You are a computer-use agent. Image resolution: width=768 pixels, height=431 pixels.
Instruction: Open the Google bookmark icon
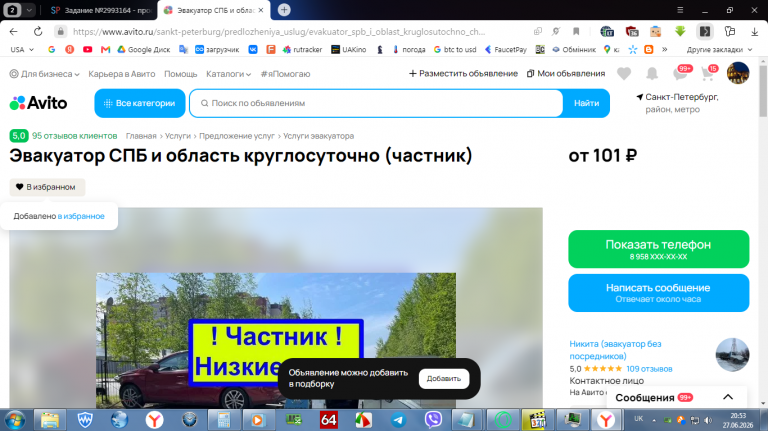pos(51,49)
